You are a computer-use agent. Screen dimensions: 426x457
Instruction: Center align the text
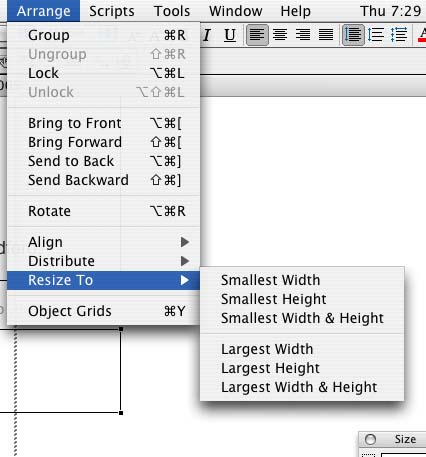280,35
